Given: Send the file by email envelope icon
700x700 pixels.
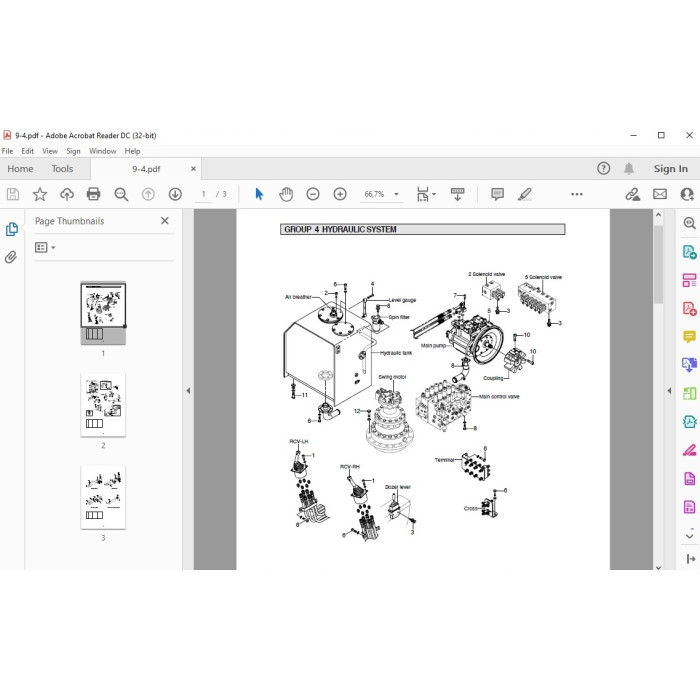Looking at the screenshot, I should pos(660,194).
